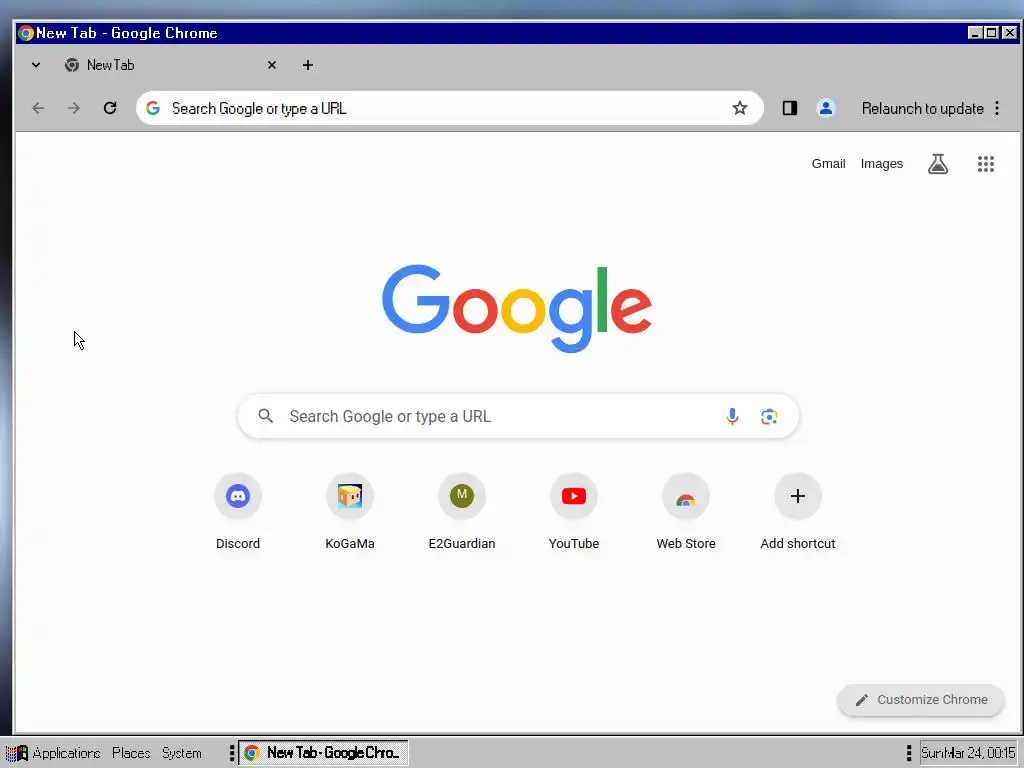
Task: Focus the center Google search box
Action: click(518, 416)
